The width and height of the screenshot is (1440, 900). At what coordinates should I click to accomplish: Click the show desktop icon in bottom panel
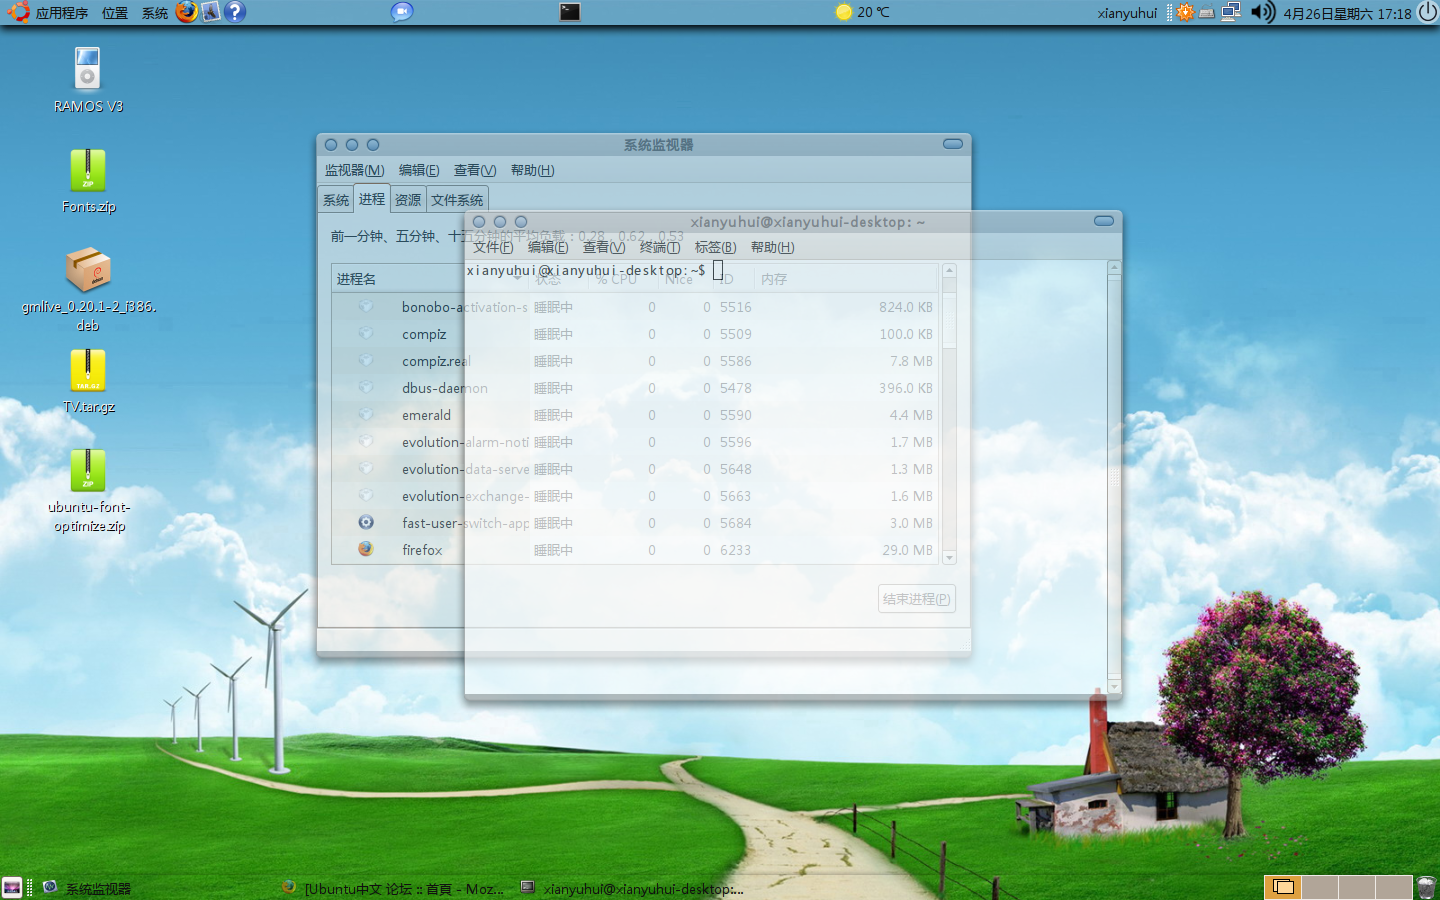(x=12, y=887)
